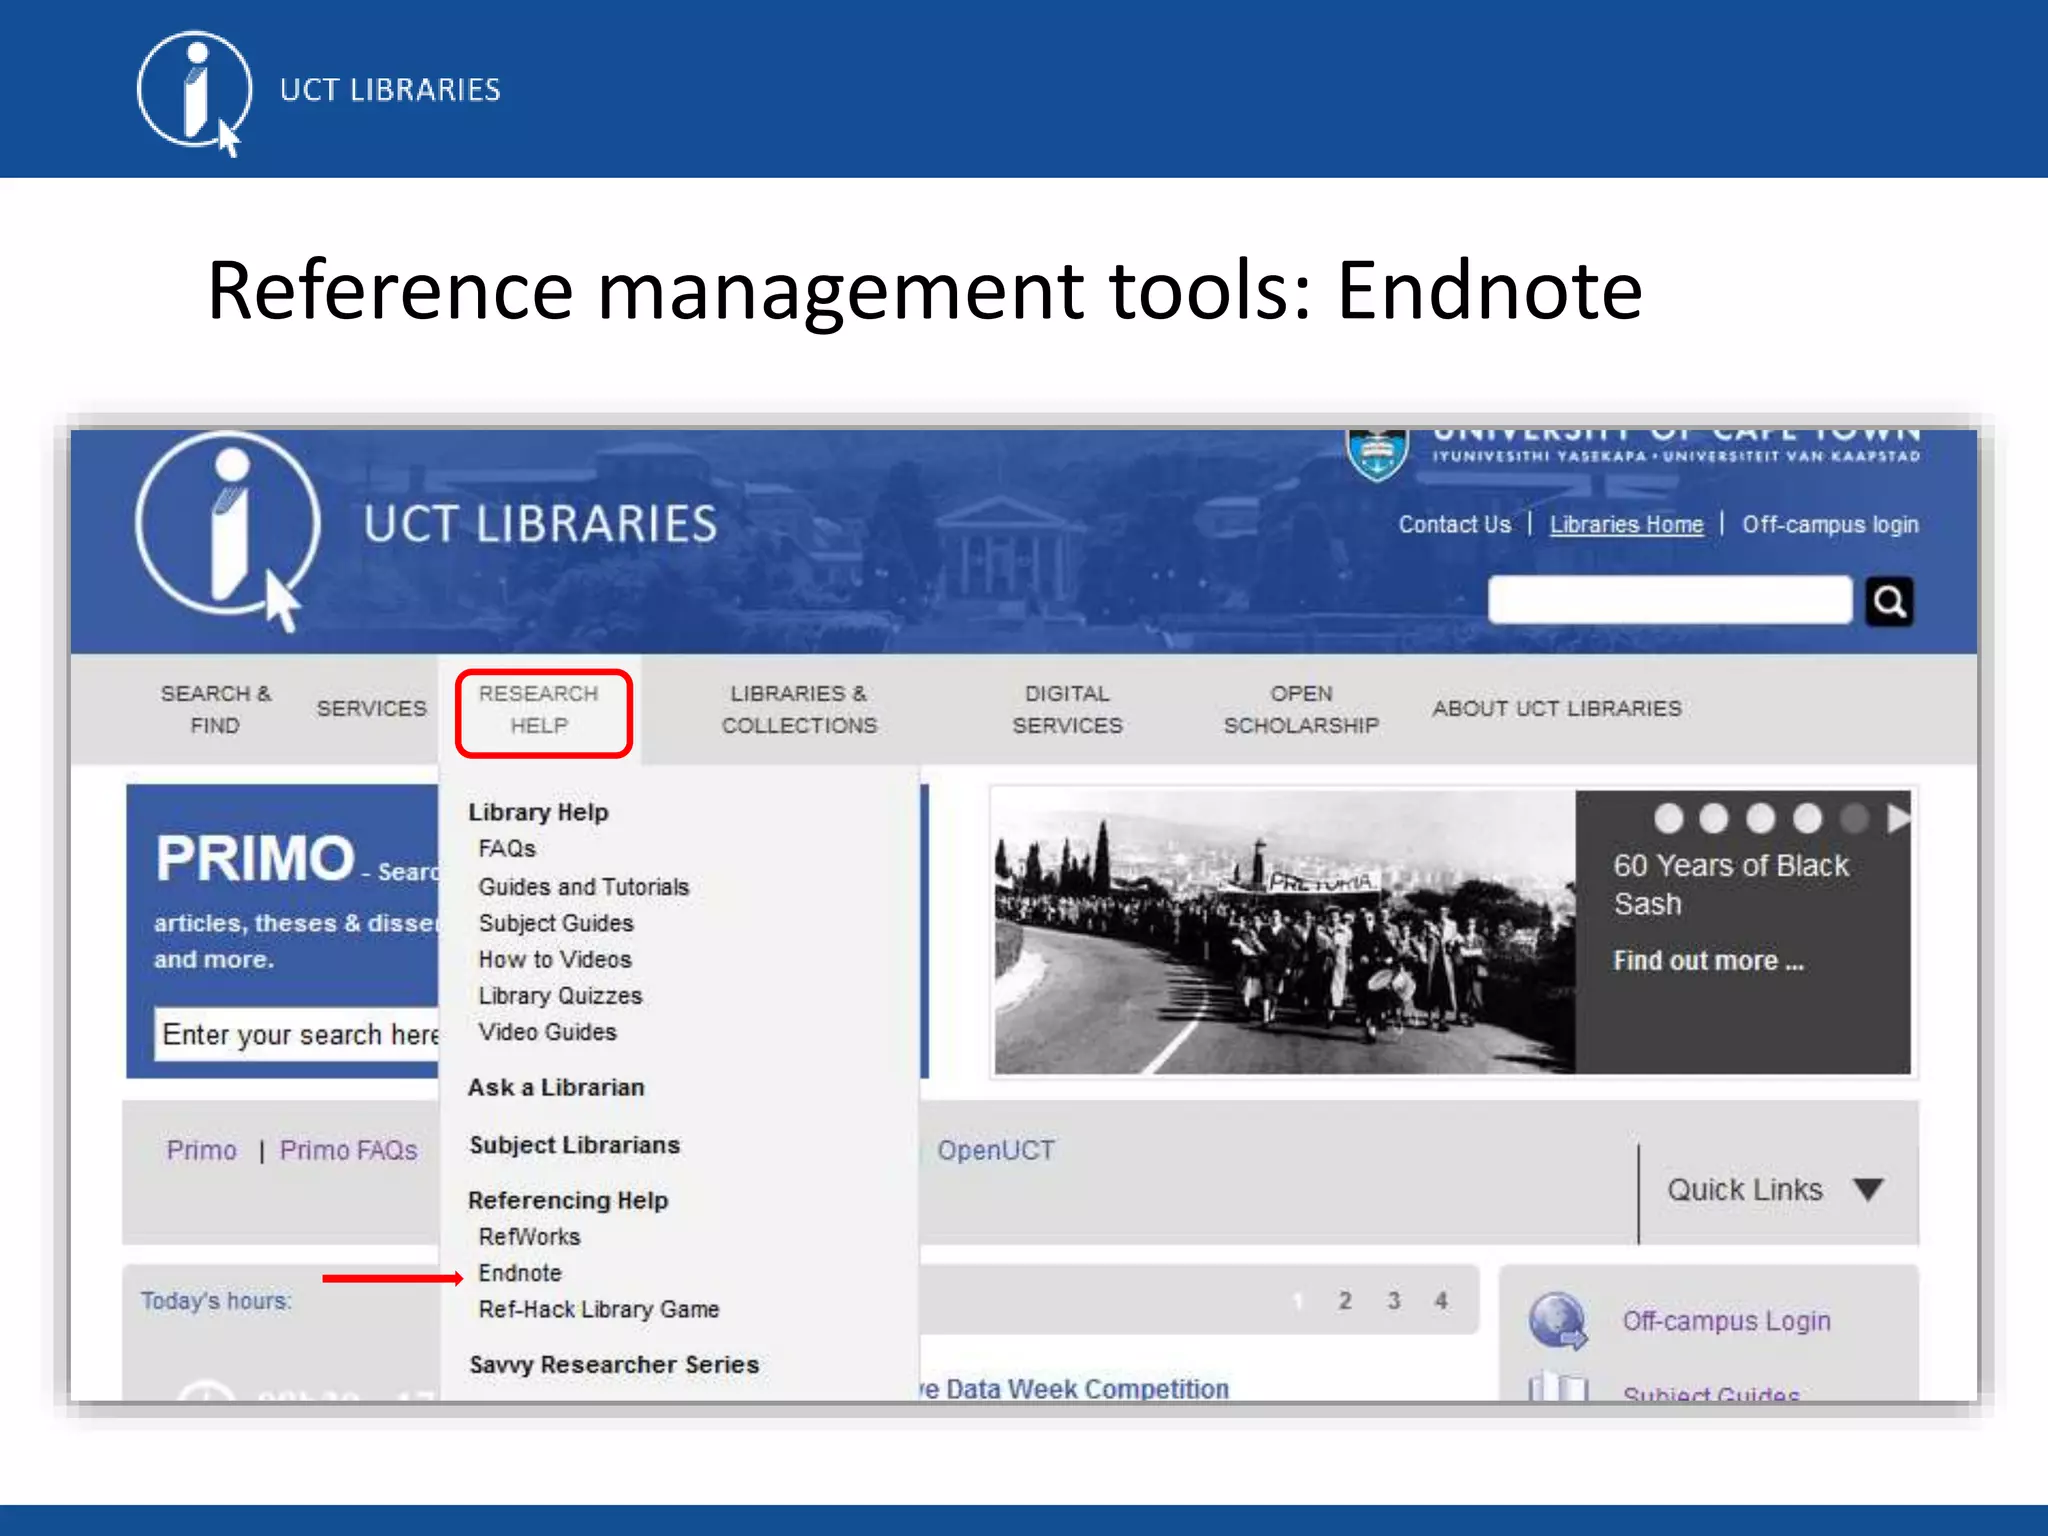Viewport: 2048px width, 1536px height.
Task: Choose Endnote under Referencing Help
Action: (x=520, y=1273)
